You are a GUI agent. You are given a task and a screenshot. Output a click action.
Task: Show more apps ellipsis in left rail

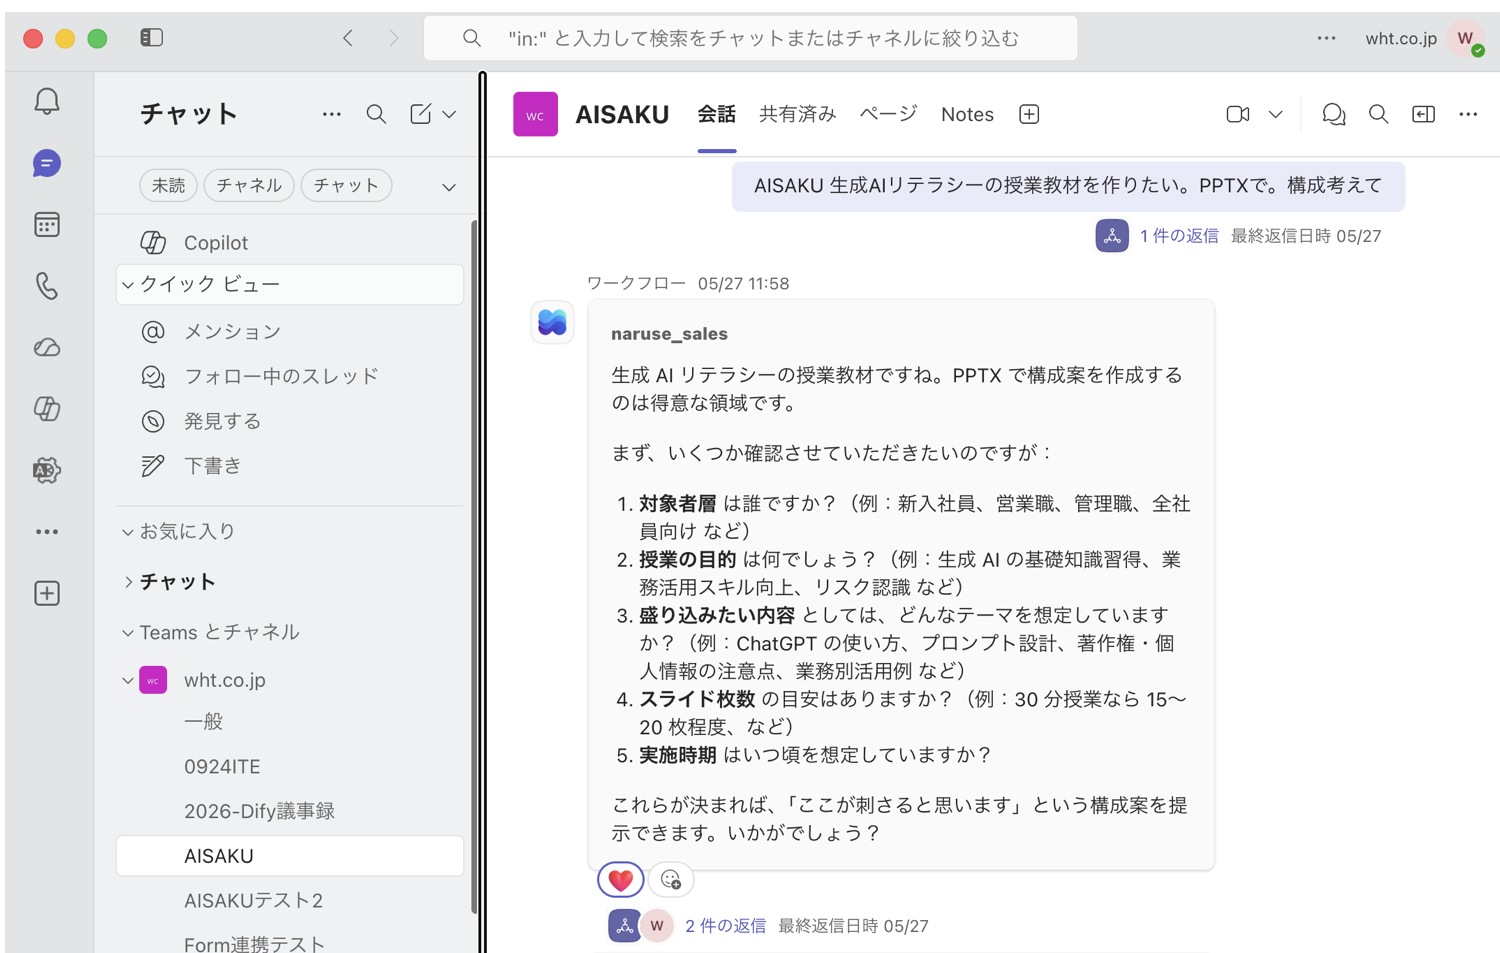point(47,532)
